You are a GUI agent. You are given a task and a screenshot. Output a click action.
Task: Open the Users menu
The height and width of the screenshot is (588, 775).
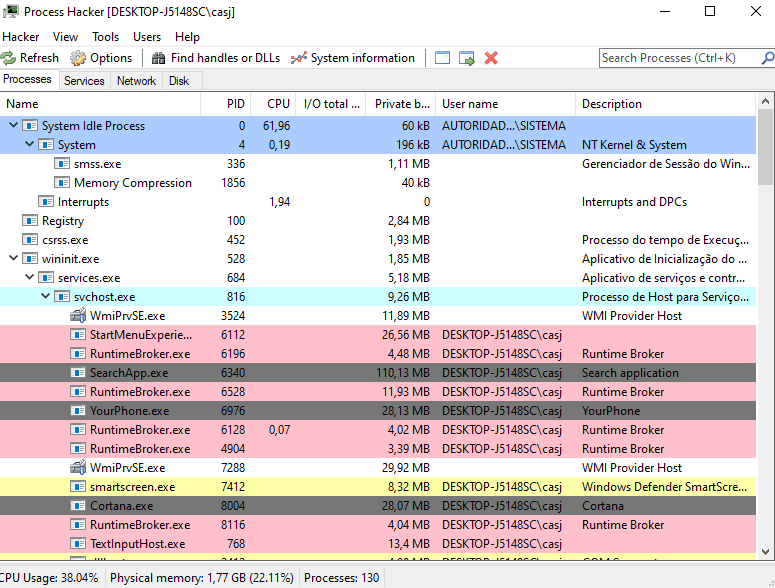pos(147,37)
